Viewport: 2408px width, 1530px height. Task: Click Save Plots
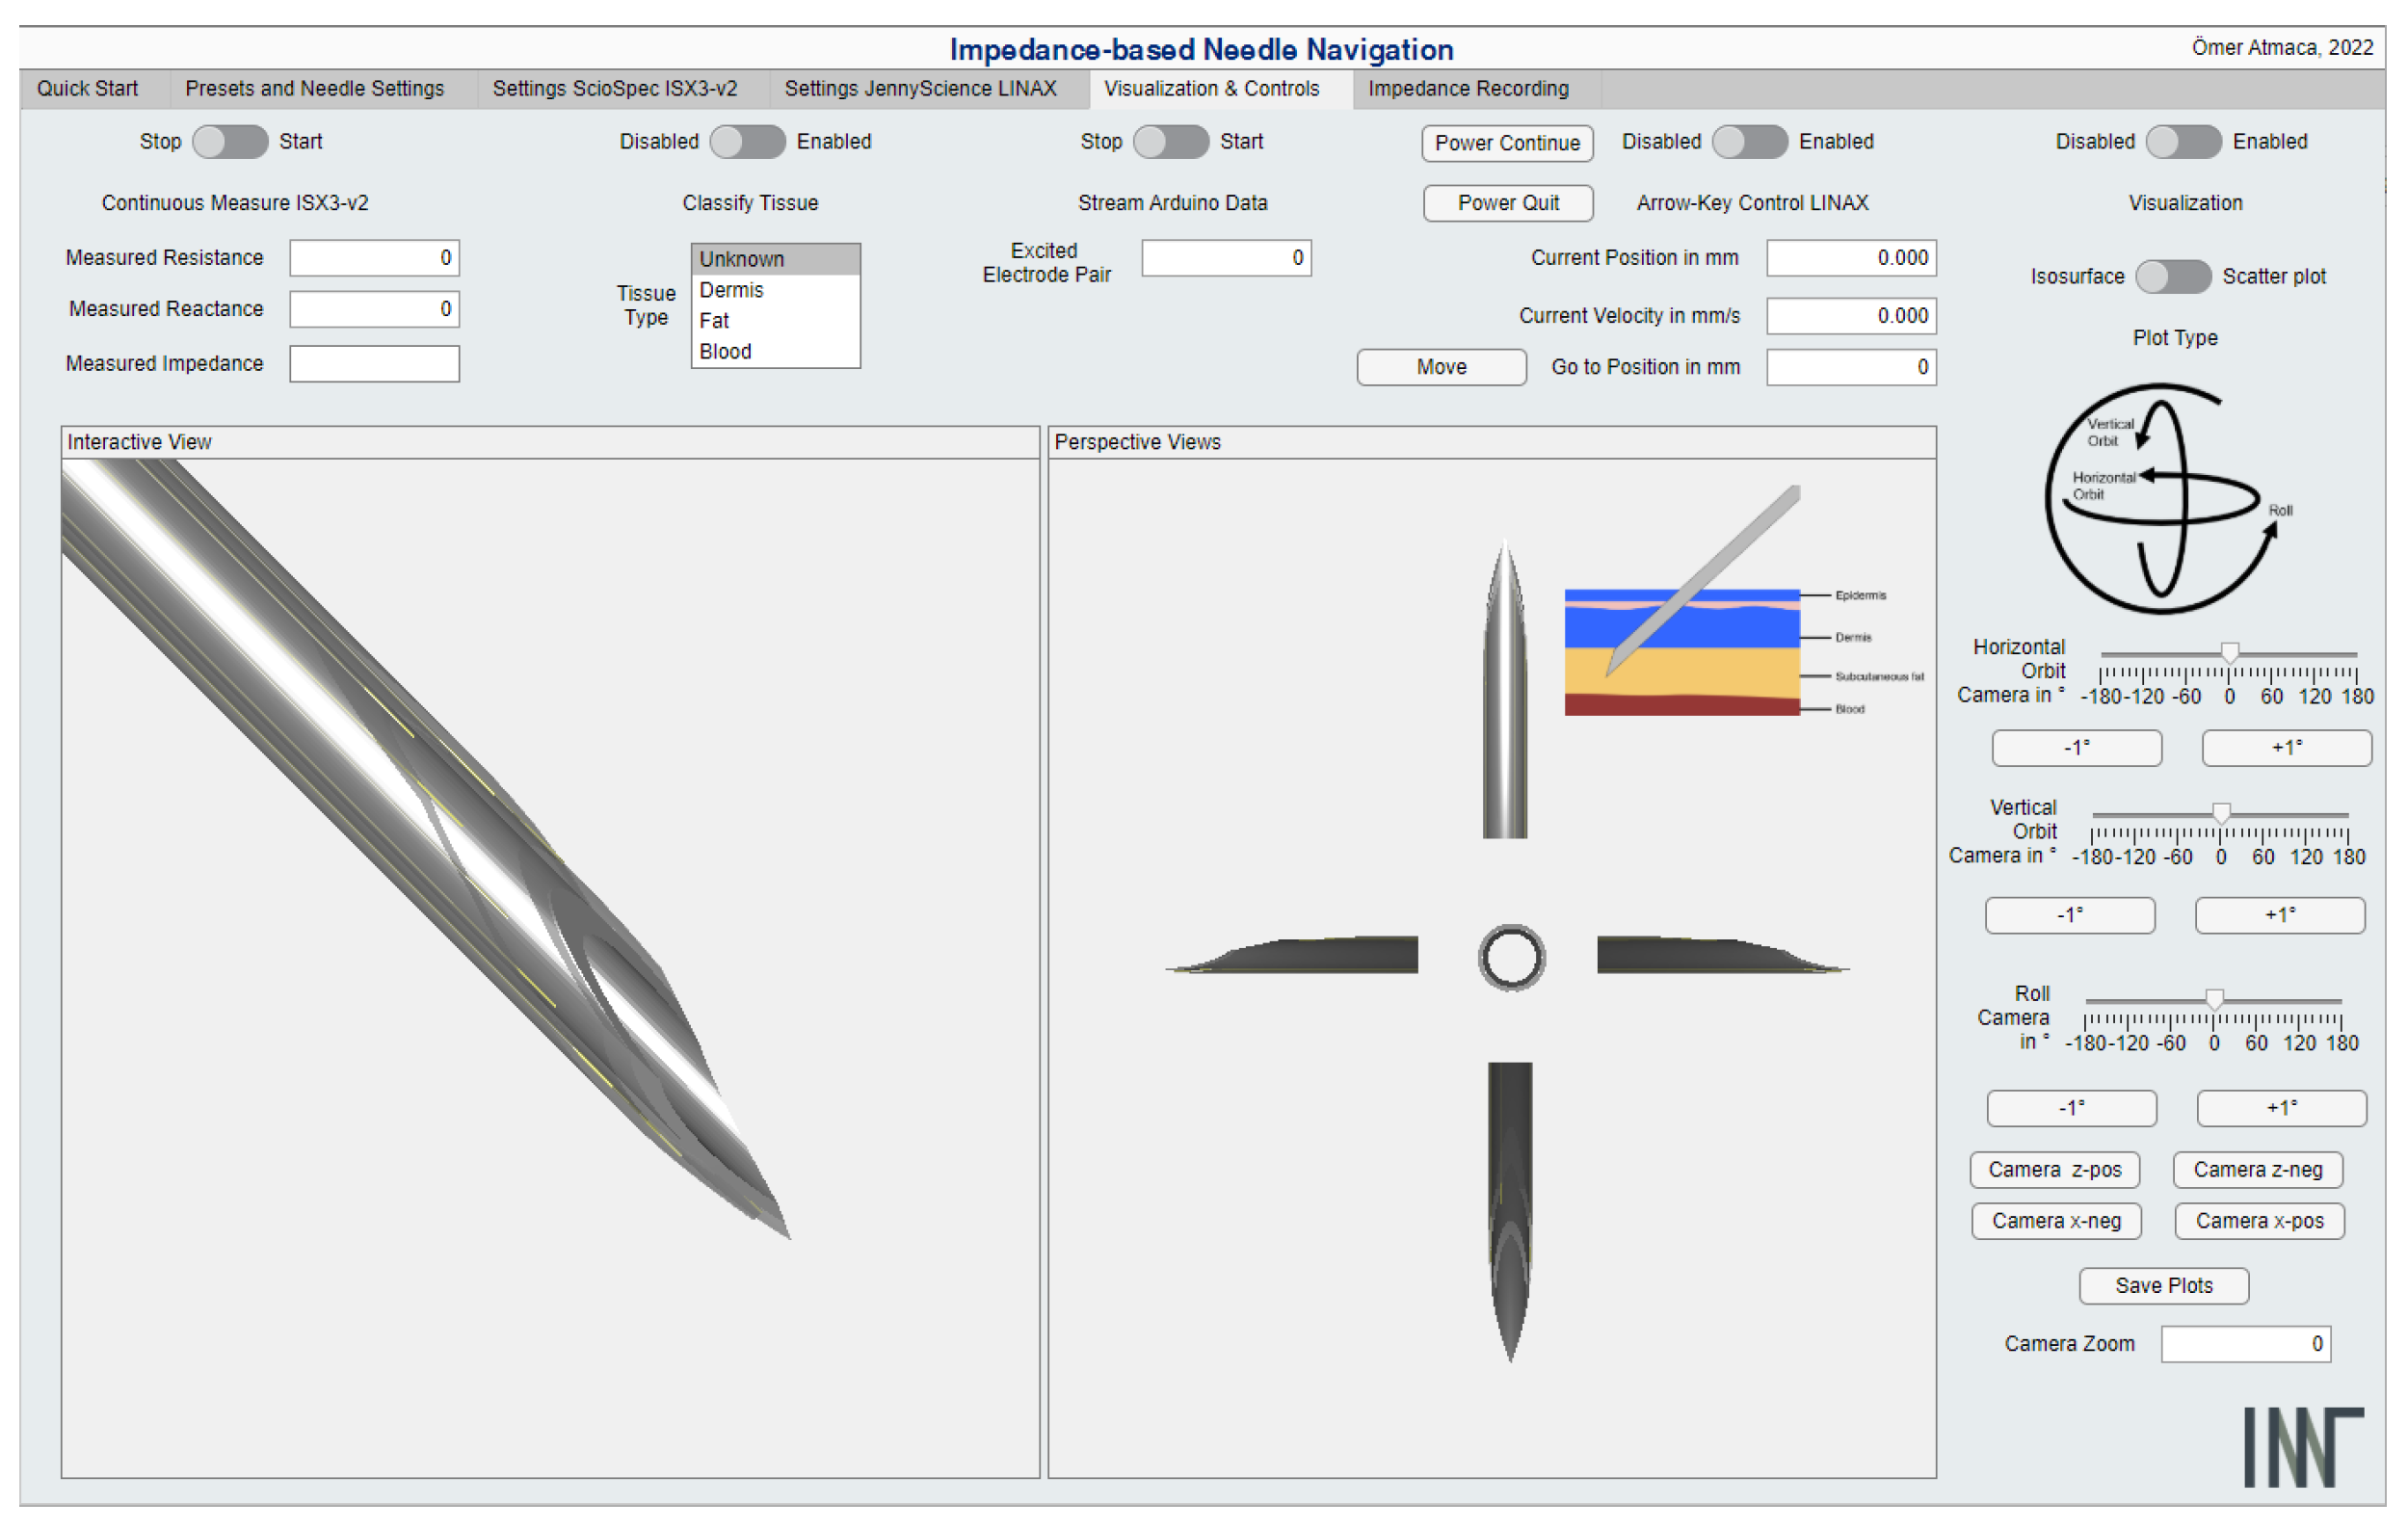click(2163, 1286)
